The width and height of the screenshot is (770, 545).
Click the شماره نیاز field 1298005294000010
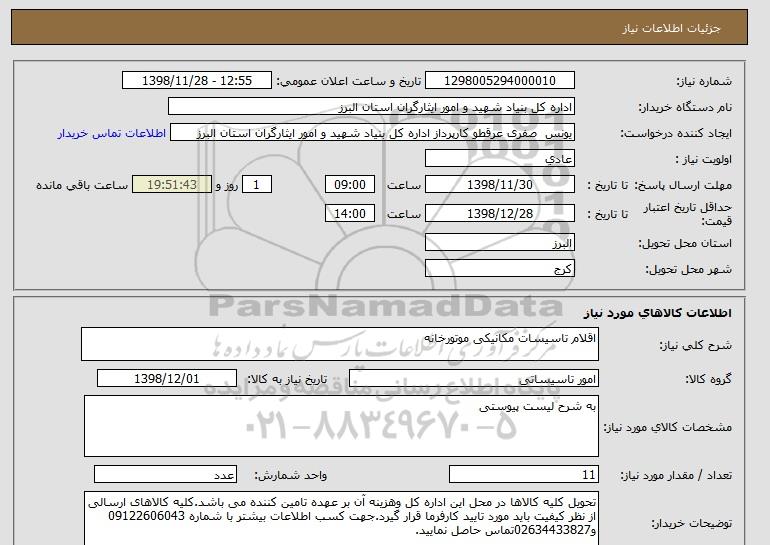coord(500,81)
